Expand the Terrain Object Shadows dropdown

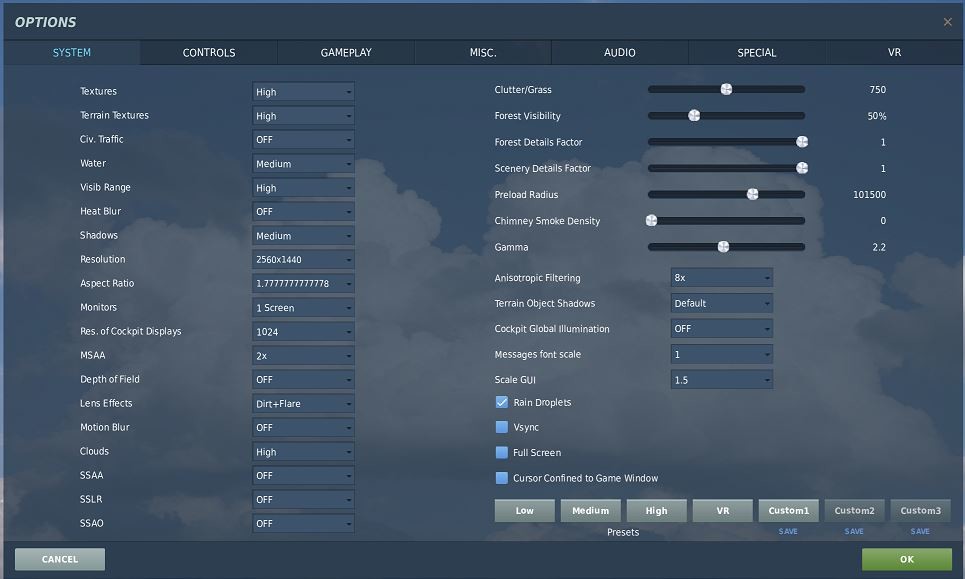pos(721,303)
